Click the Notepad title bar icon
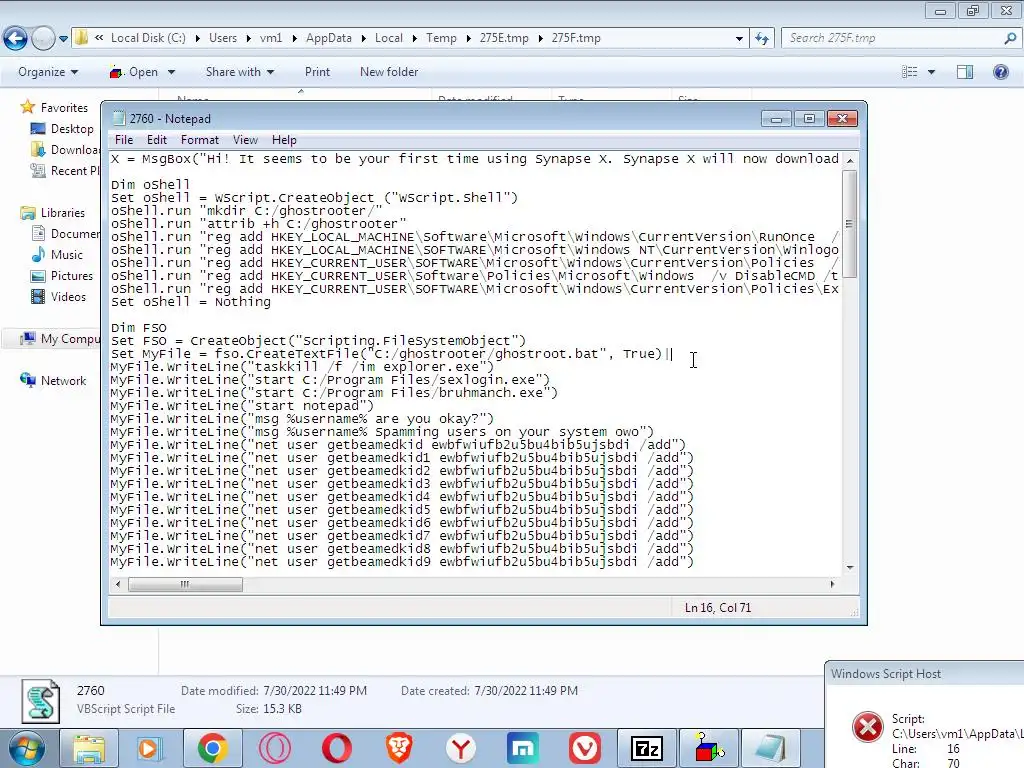Viewport: 1024px width, 768px height. pyautogui.click(x=118, y=118)
